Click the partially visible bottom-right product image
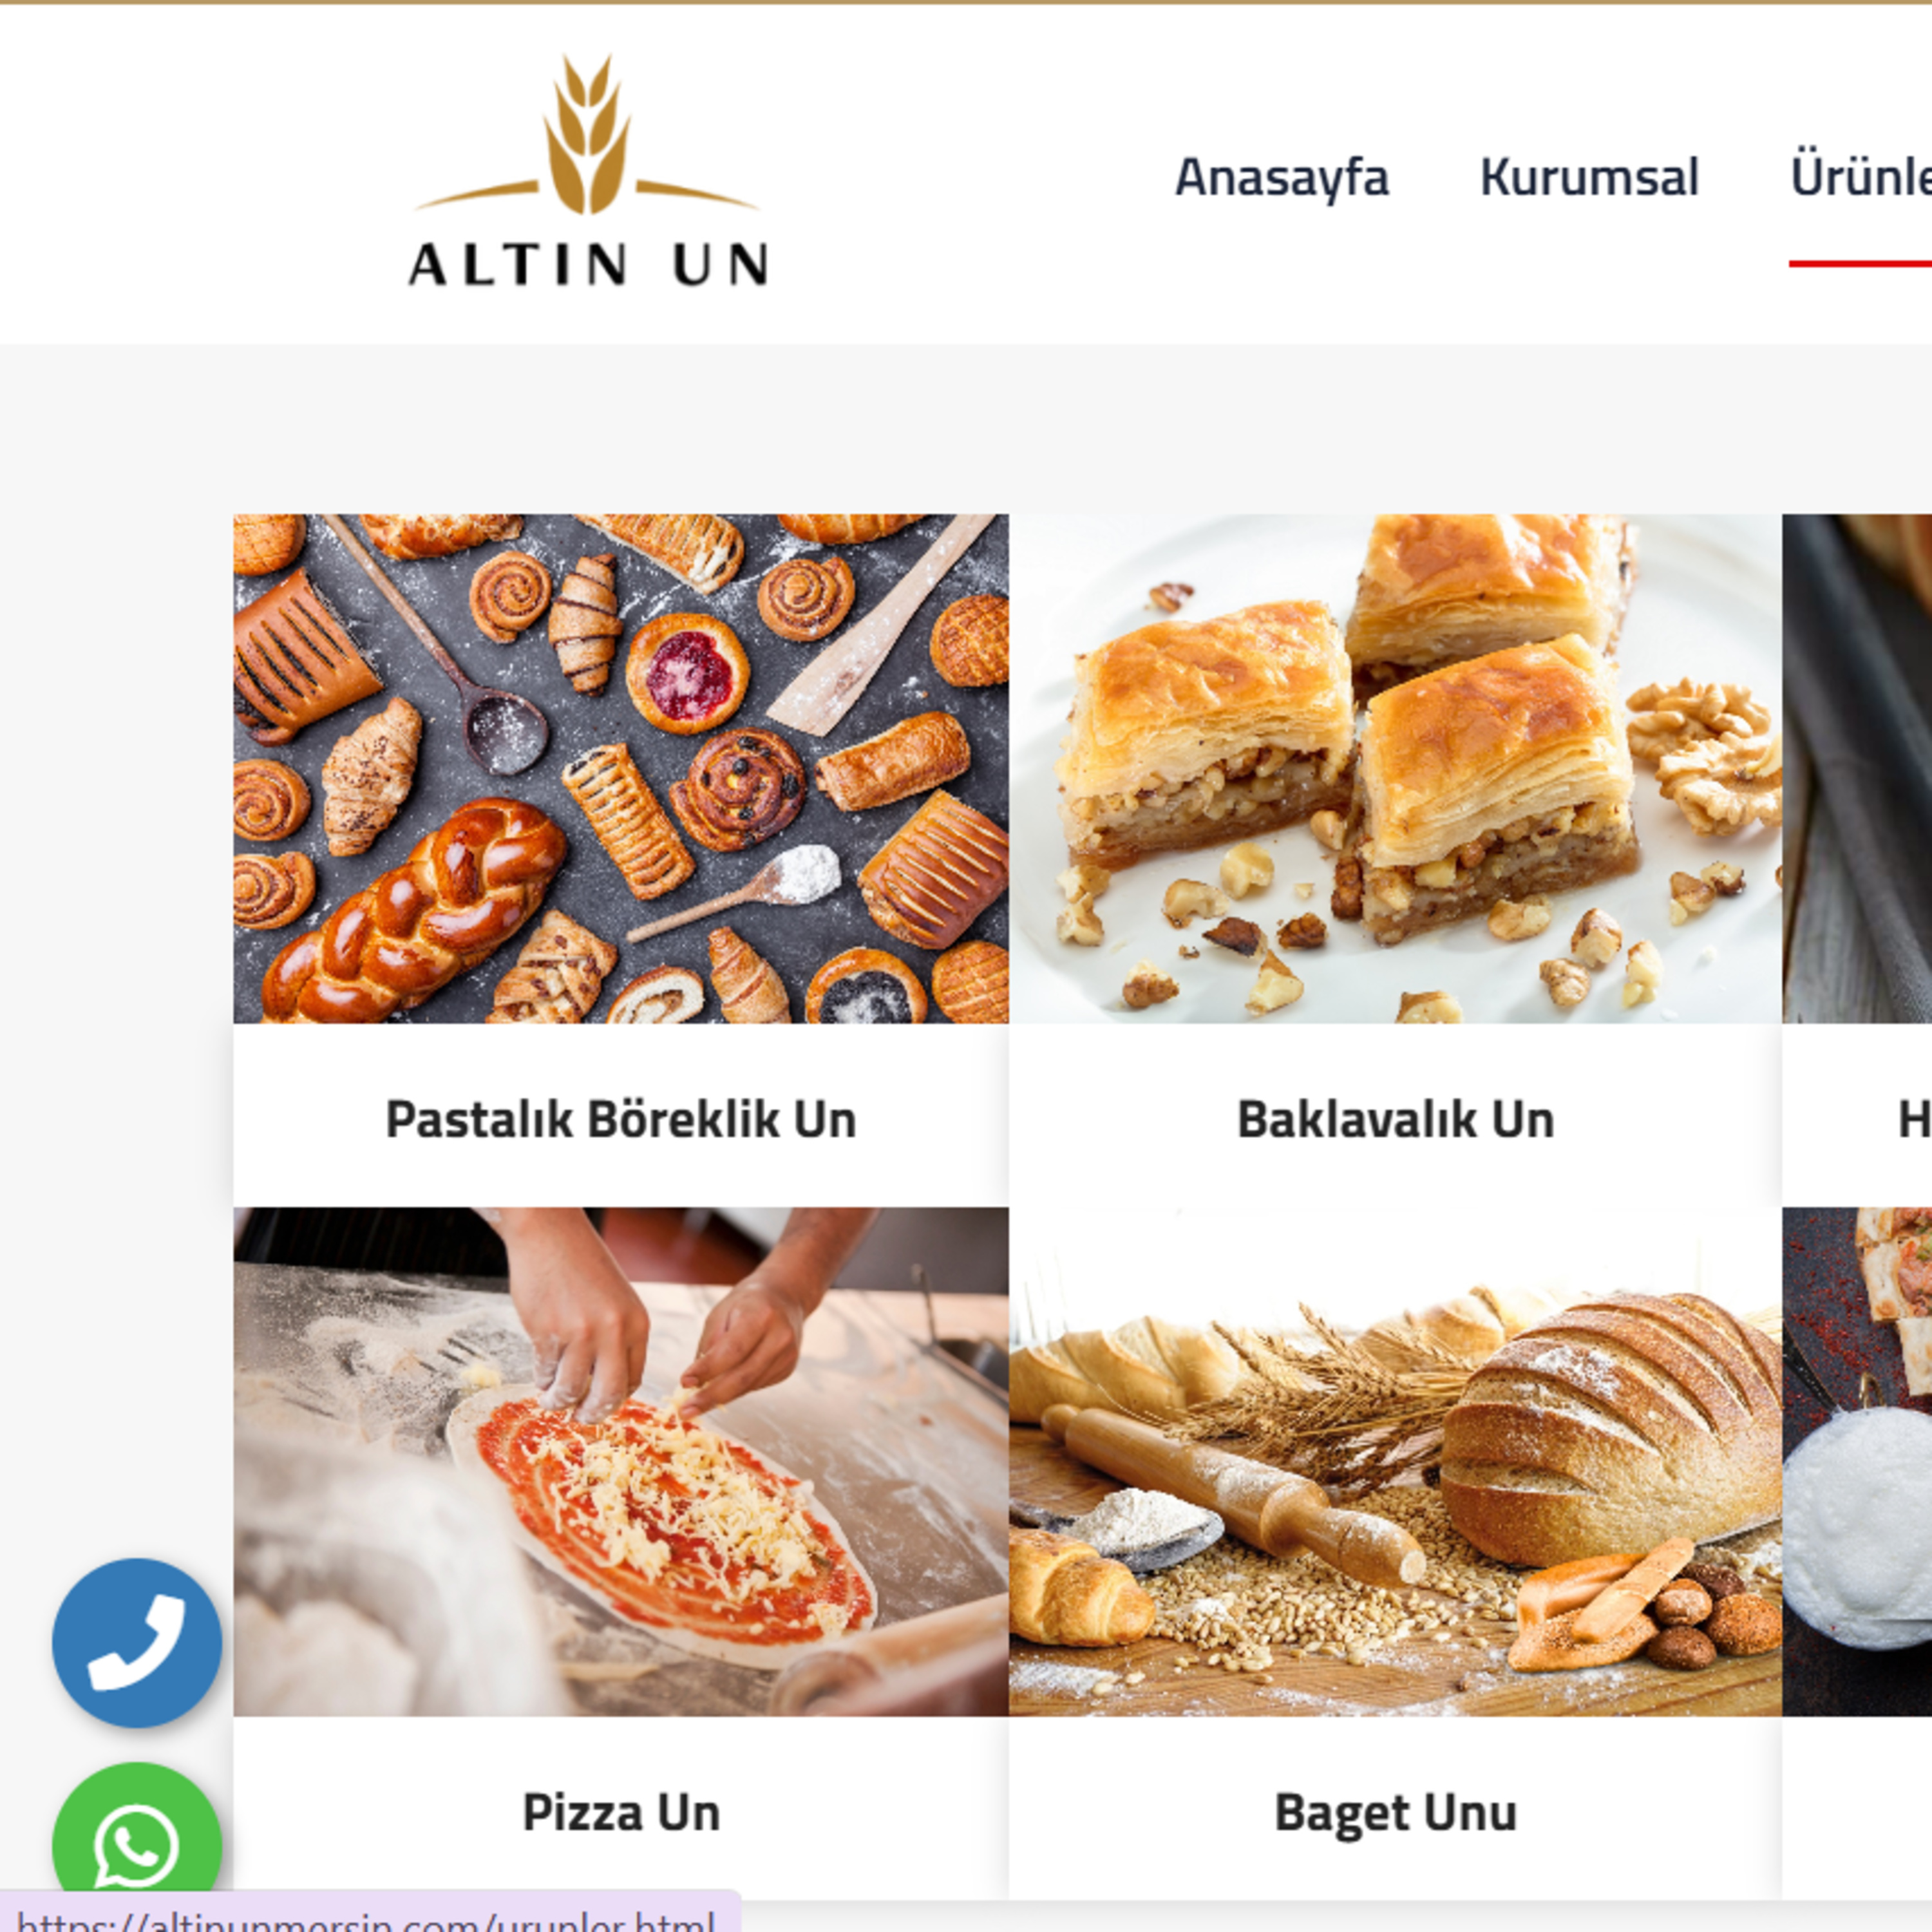The width and height of the screenshot is (1932, 1932). point(1857,1462)
